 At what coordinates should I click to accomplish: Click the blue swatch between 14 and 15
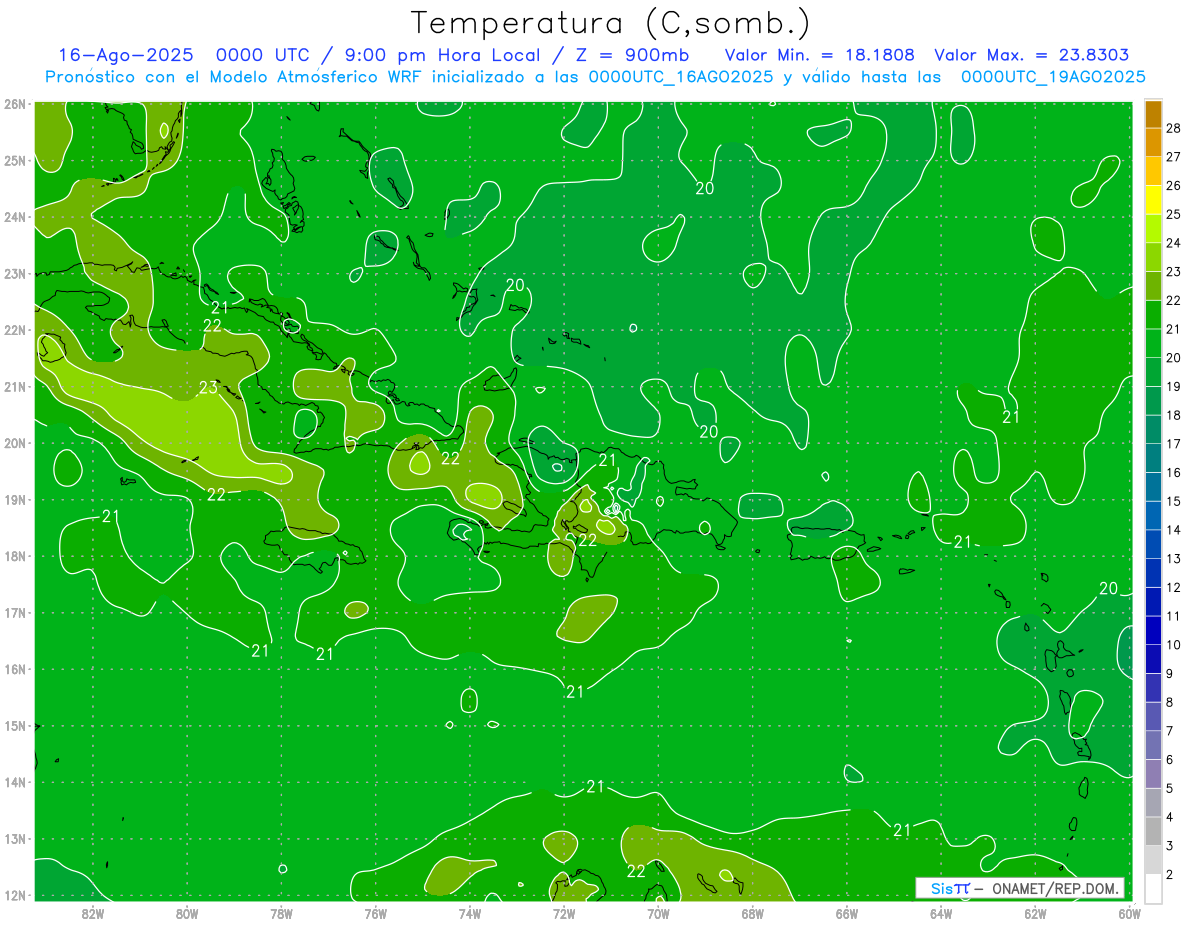pos(1153,515)
